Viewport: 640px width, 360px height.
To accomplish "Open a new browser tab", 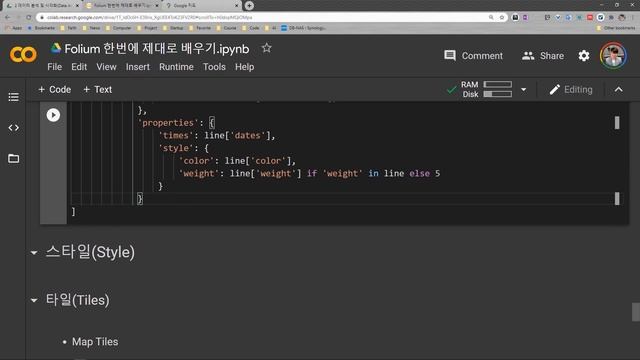I will (x=249, y=5).
